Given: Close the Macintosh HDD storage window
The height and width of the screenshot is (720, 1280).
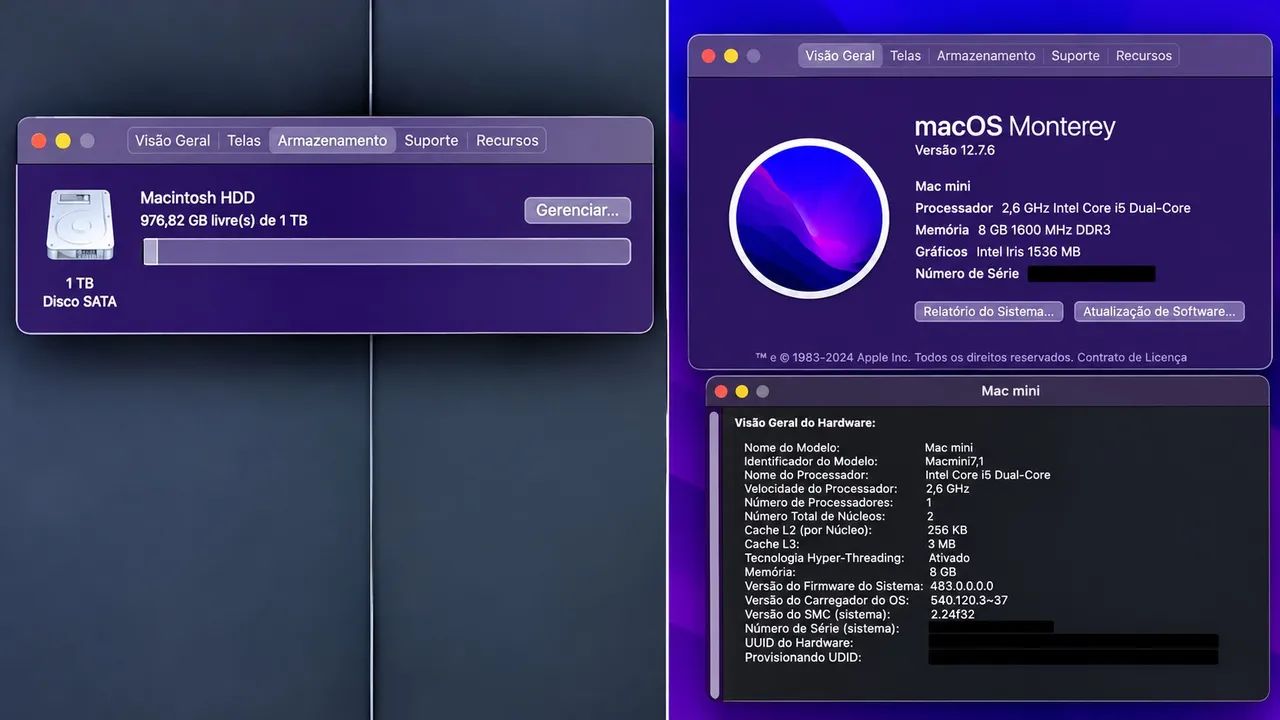Looking at the screenshot, I should tap(39, 141).
